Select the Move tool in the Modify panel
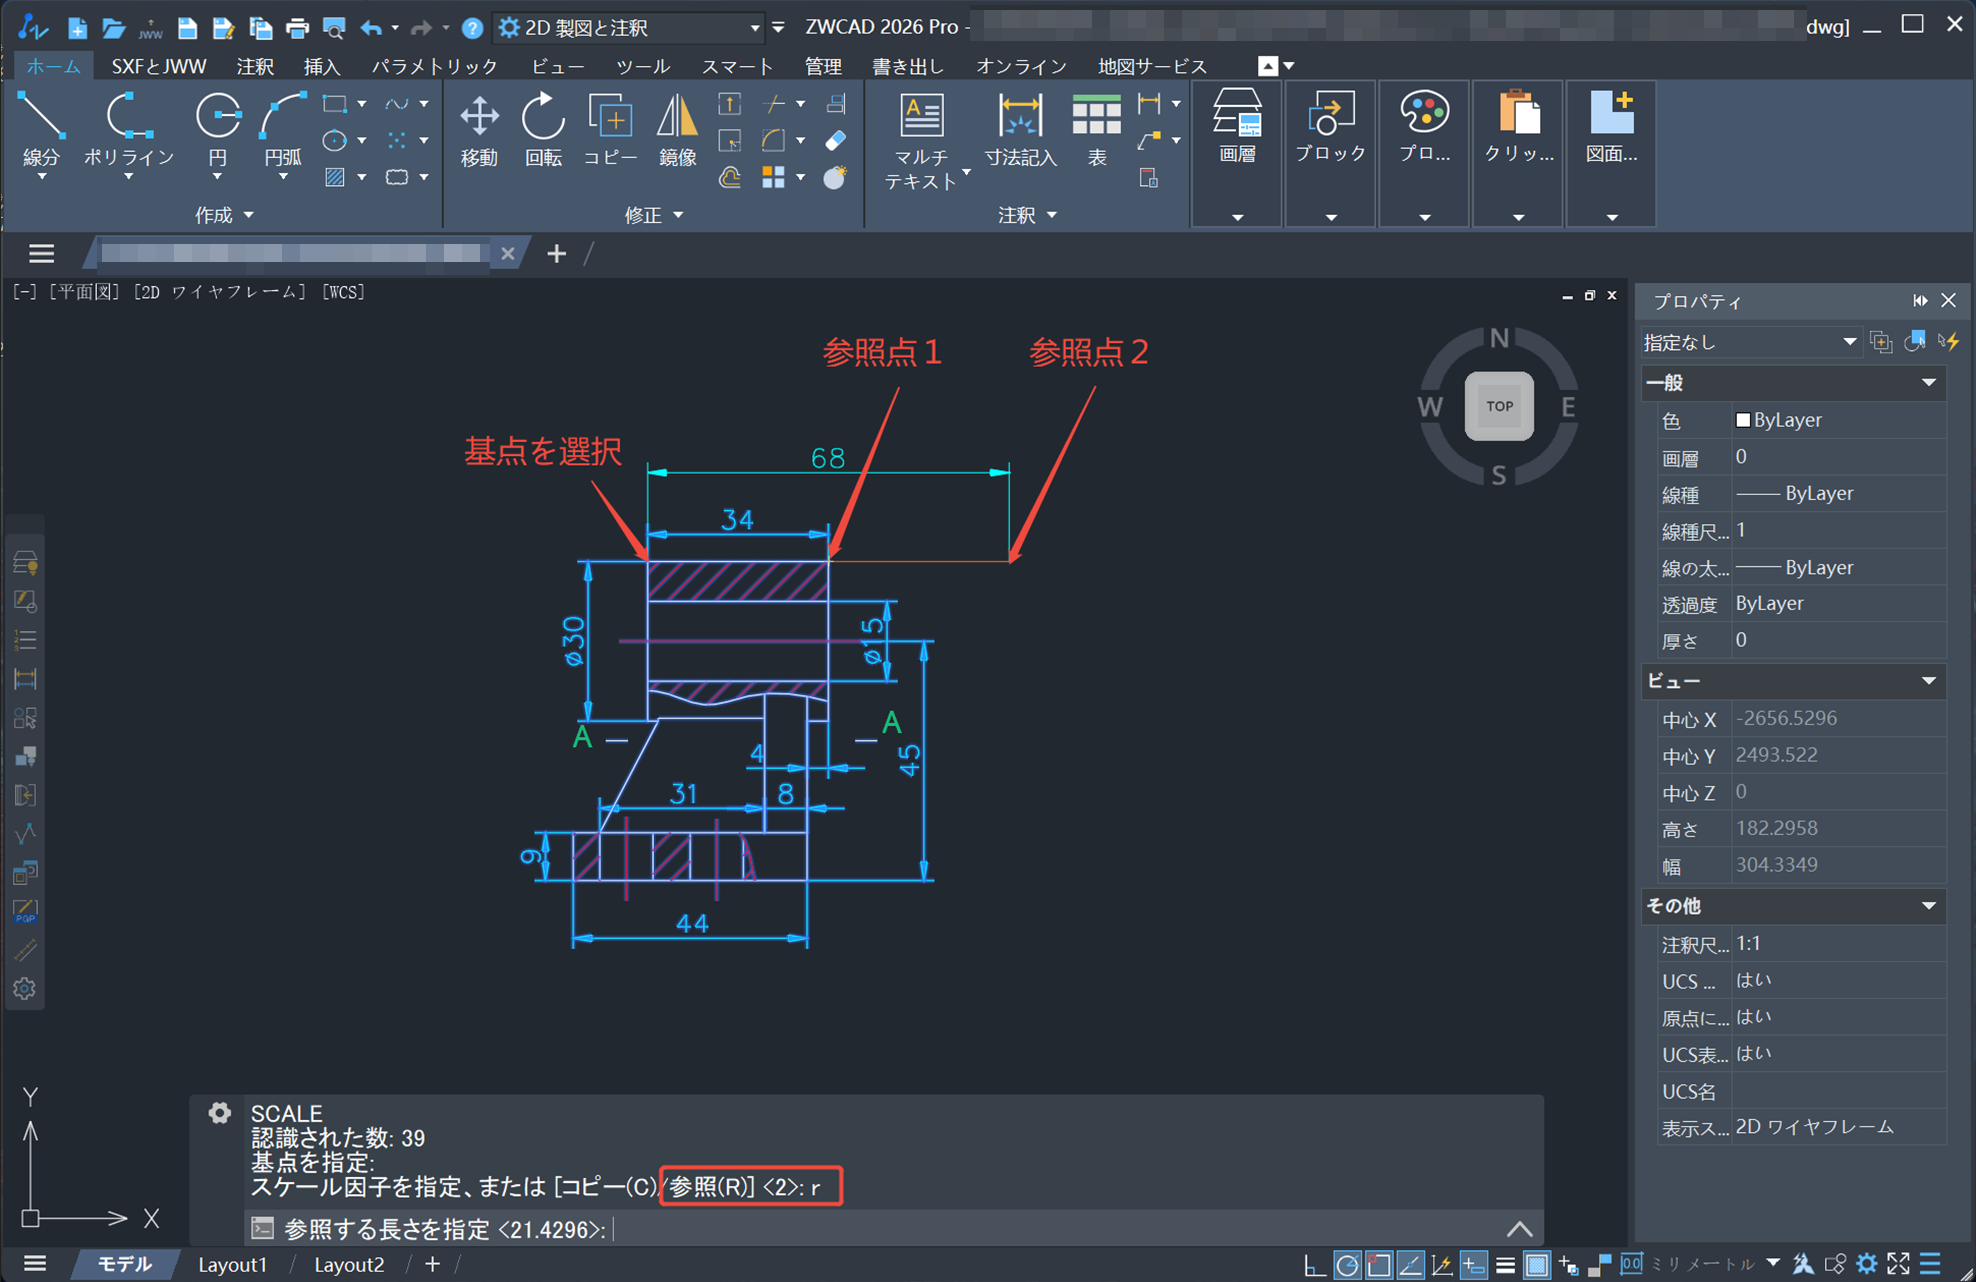This screenshot has height=1282, width=1976. [x=480, y=125]
